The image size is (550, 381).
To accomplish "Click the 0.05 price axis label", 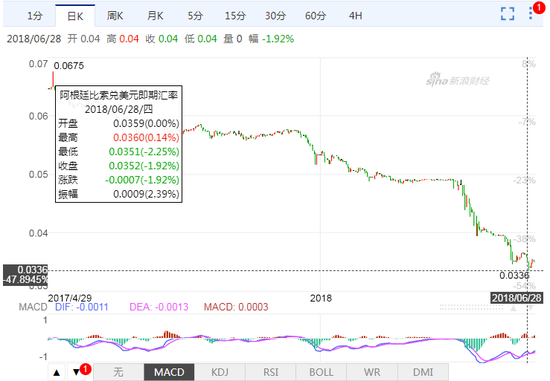I will (38, 174).
